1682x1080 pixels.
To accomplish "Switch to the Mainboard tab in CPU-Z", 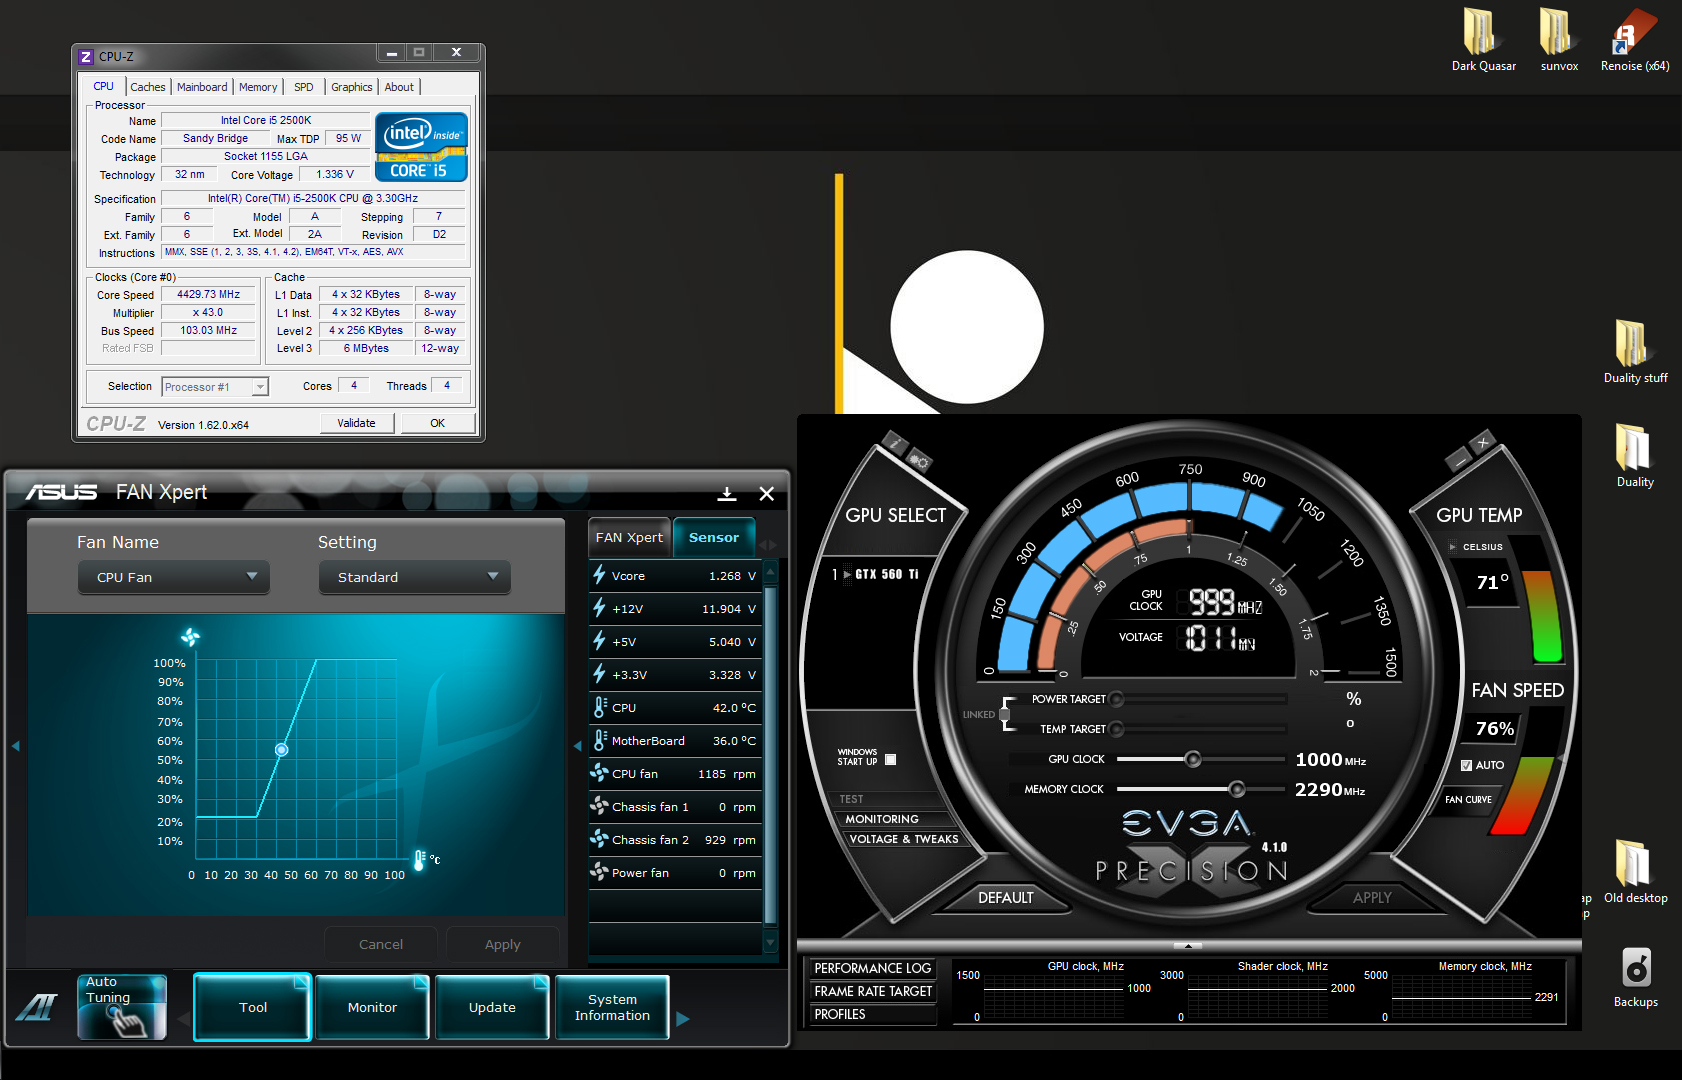I will [x=202, y=87].
